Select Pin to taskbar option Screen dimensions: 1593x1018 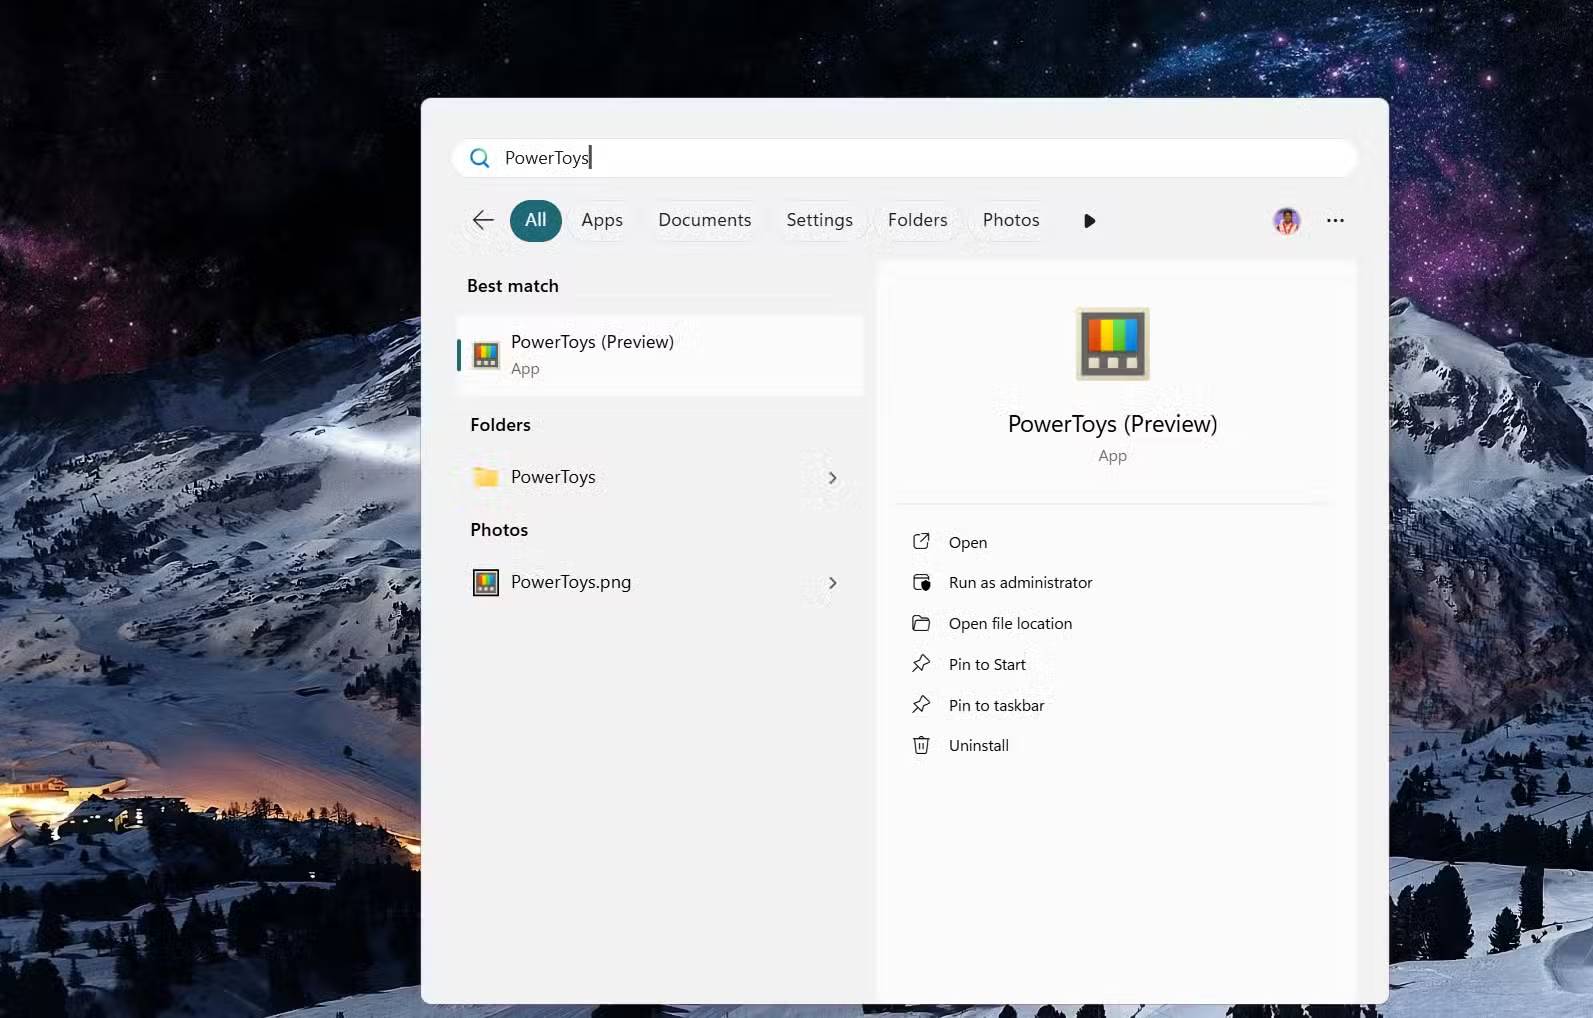tap(996, 705)
